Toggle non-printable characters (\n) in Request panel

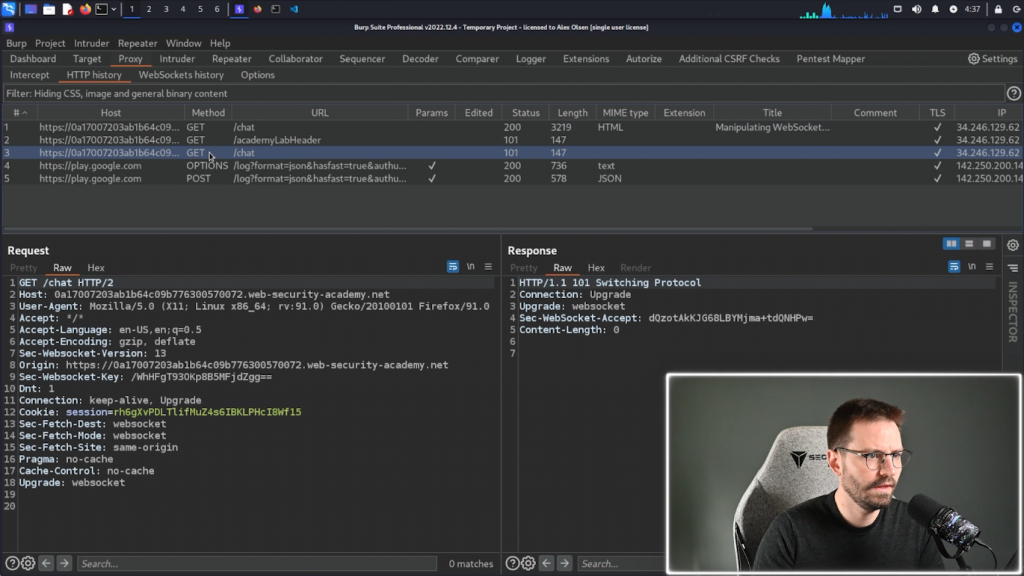click(471, 267)
